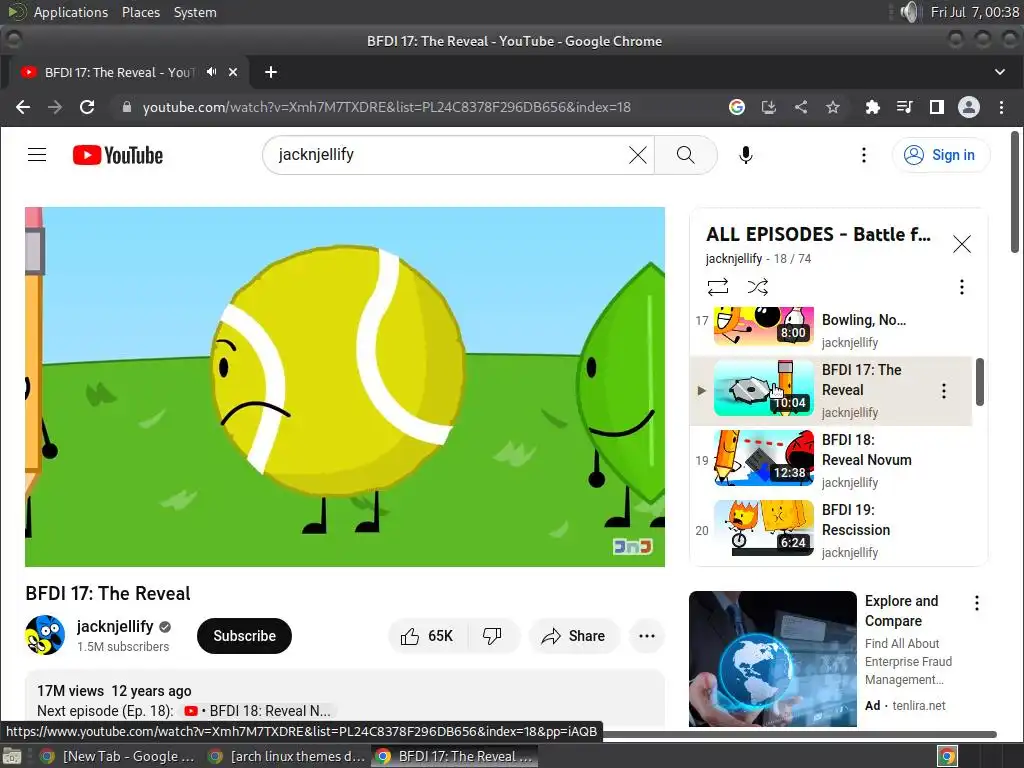The height and width of the screenshot is (768, 1024).
Task: Click the clock Fri Jul 7
Action: click(974, 12)
